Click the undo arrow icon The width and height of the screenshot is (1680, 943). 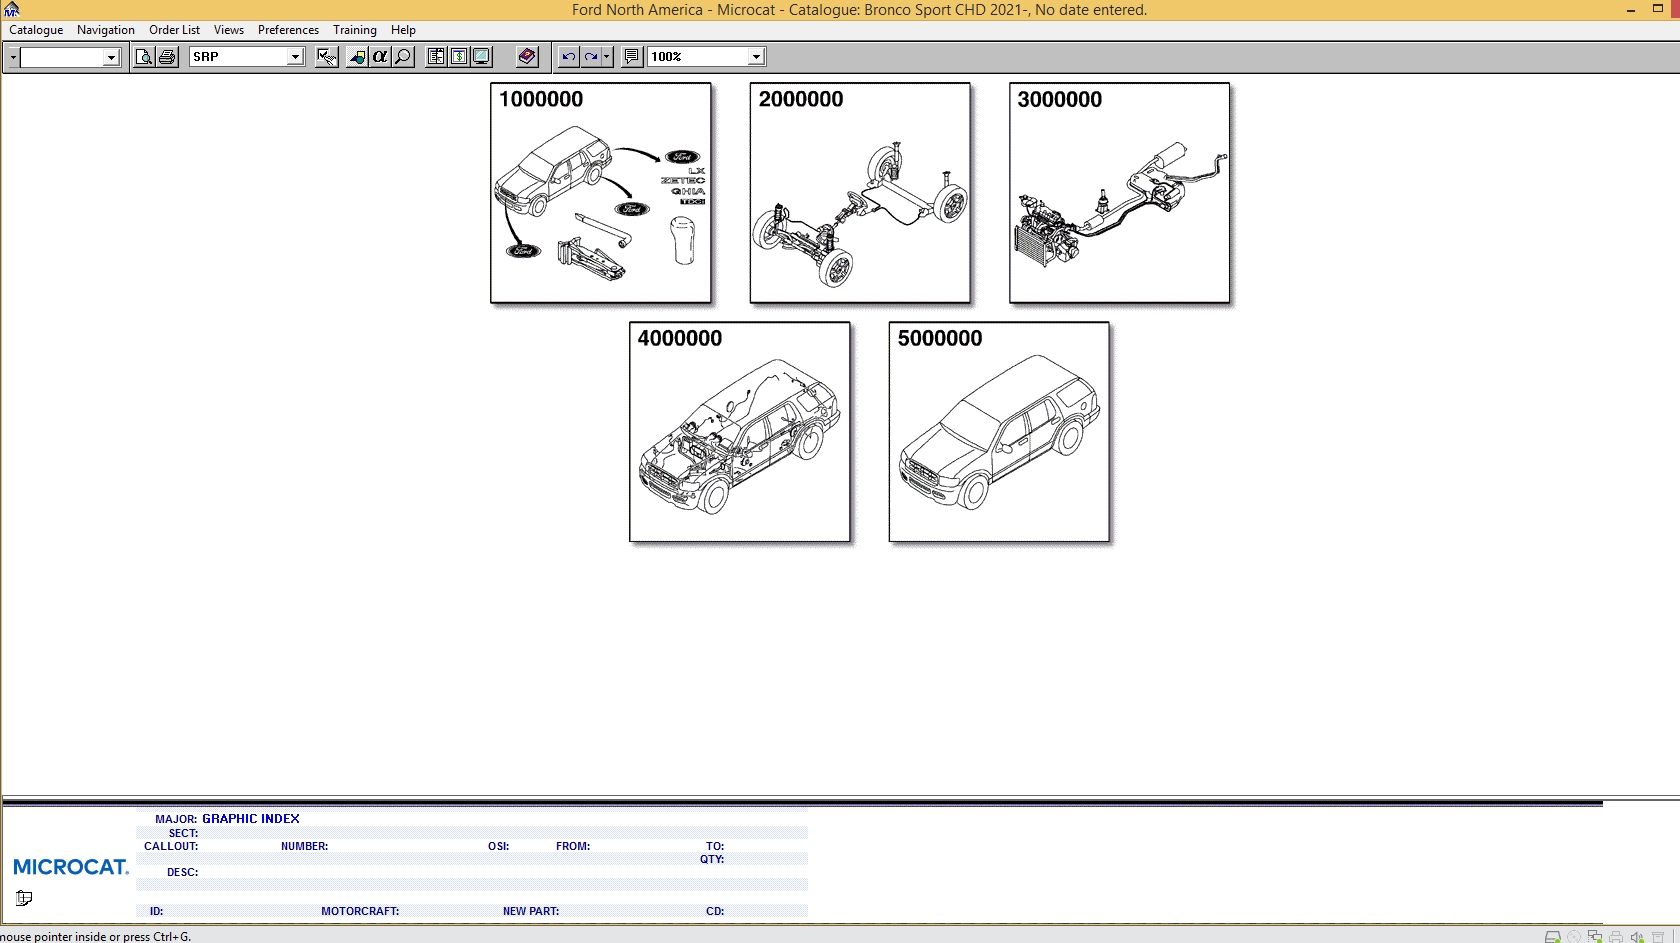click(568, 57)
